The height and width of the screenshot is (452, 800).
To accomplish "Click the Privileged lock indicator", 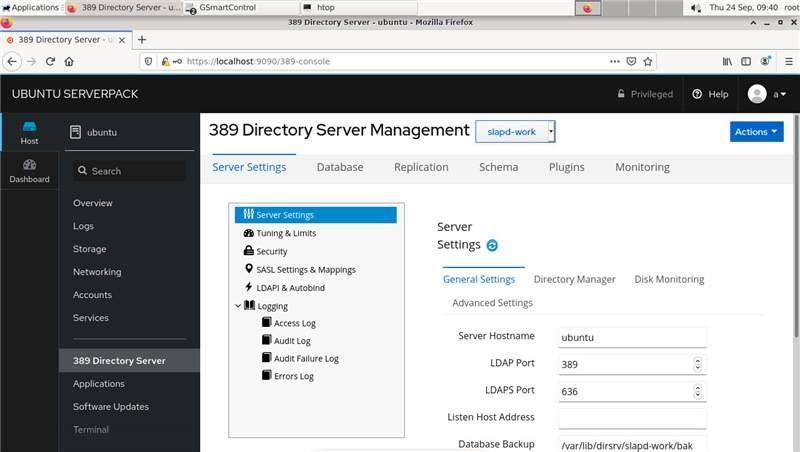I will (645, 94).
